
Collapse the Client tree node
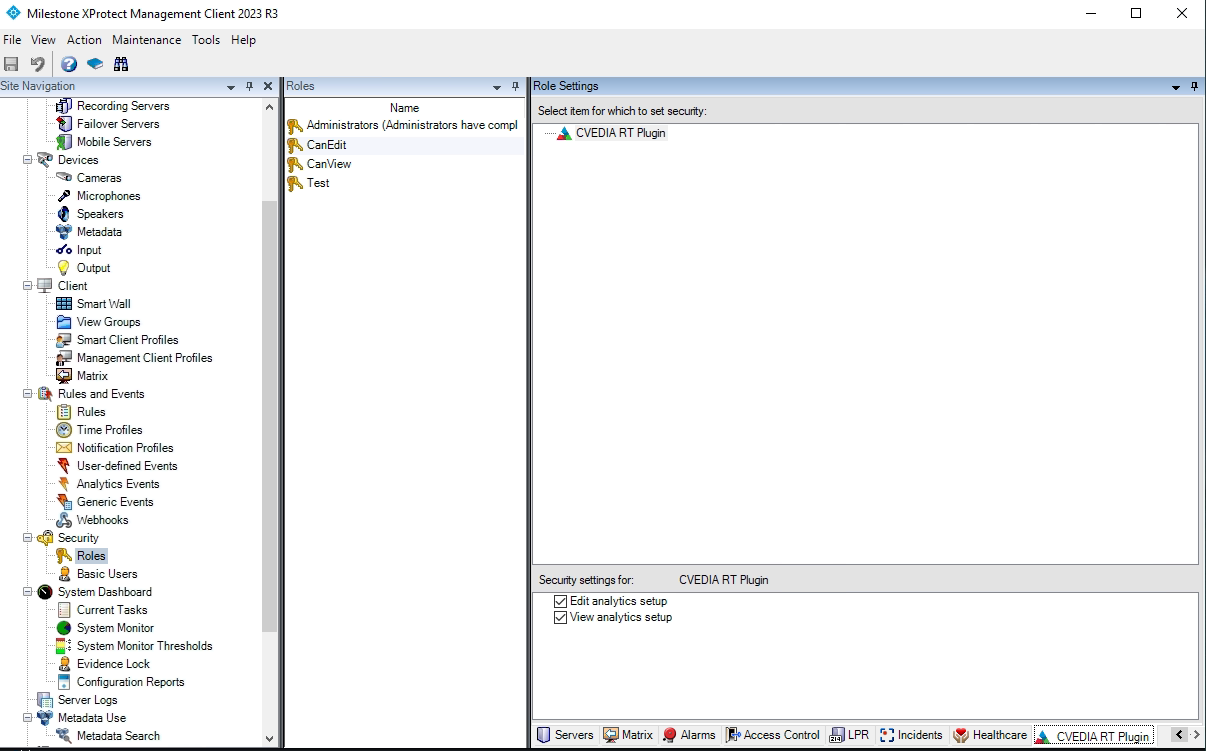click(28, 286)
